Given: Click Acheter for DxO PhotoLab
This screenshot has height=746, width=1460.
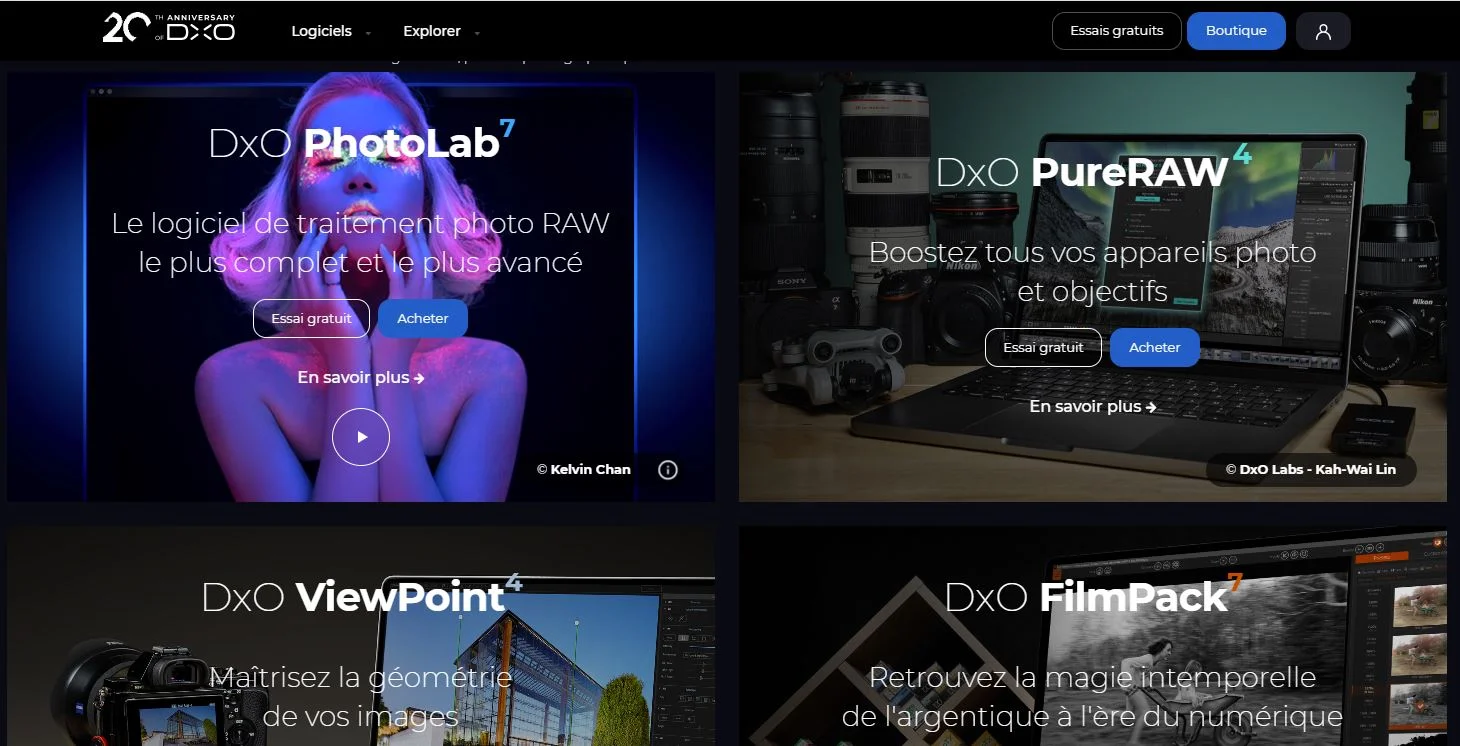Looking at the screenshot, I should point(423,318).
